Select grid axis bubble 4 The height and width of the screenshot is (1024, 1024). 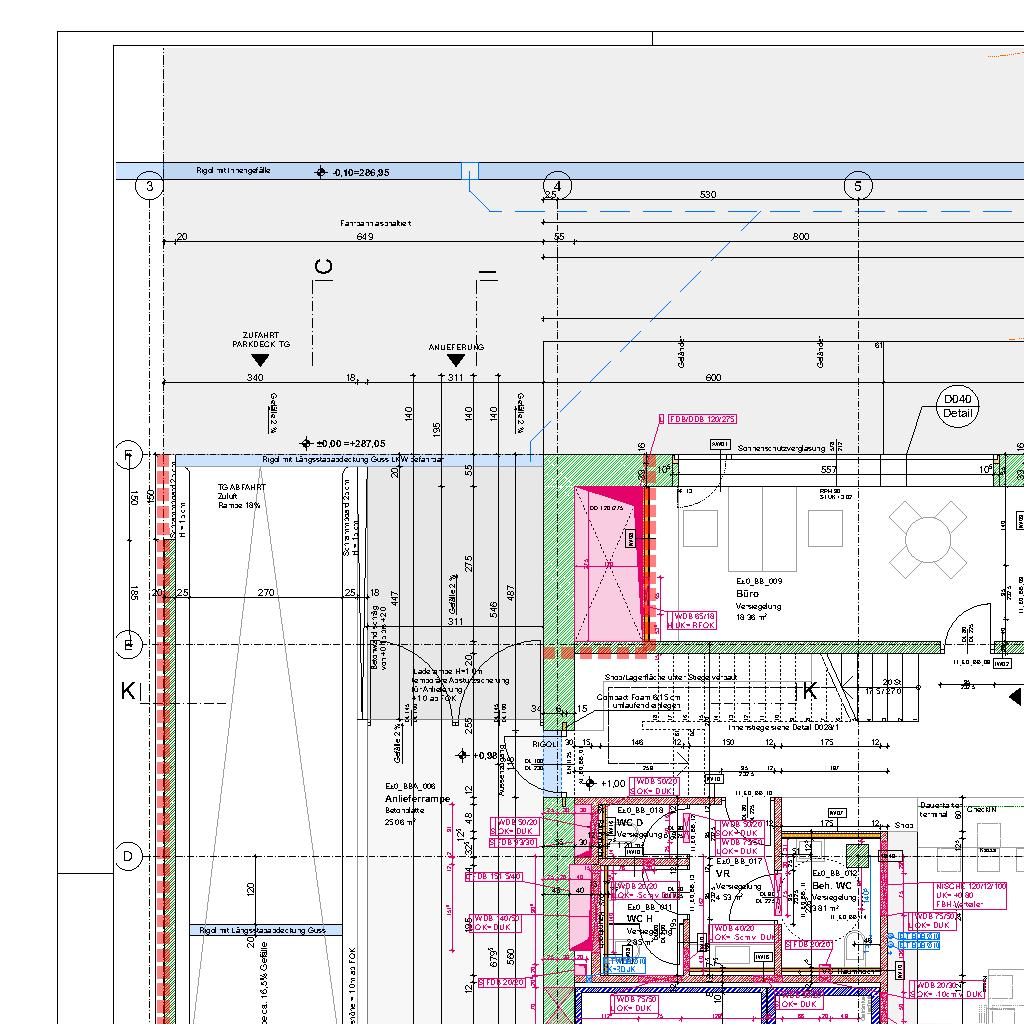(557, 186)
